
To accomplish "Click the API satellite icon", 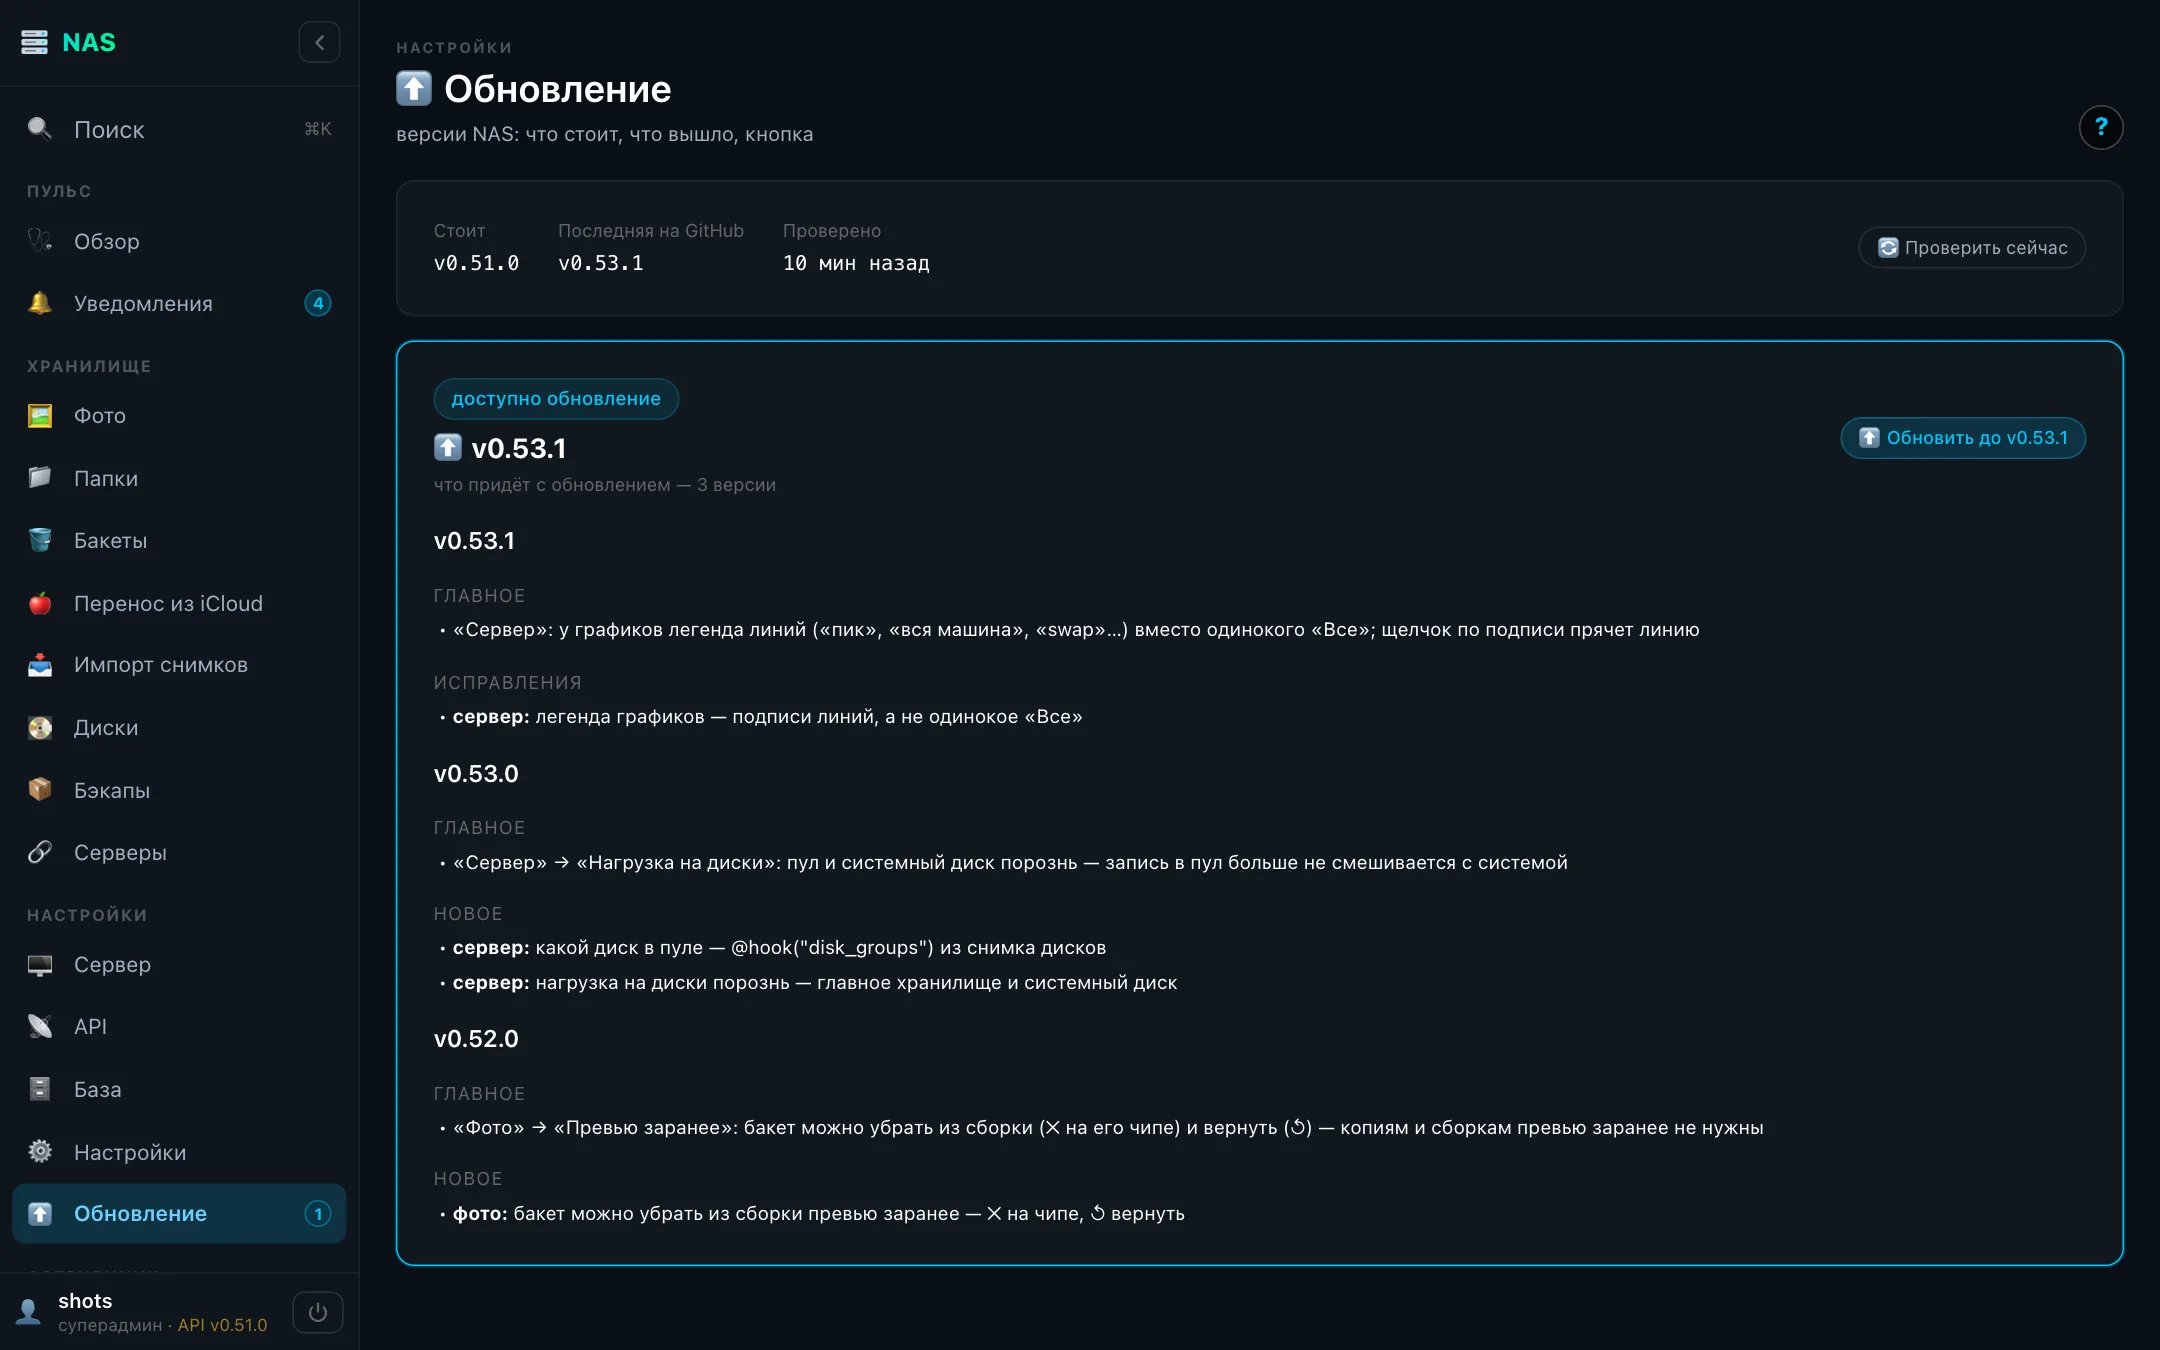I will [x=40, y=1026].
